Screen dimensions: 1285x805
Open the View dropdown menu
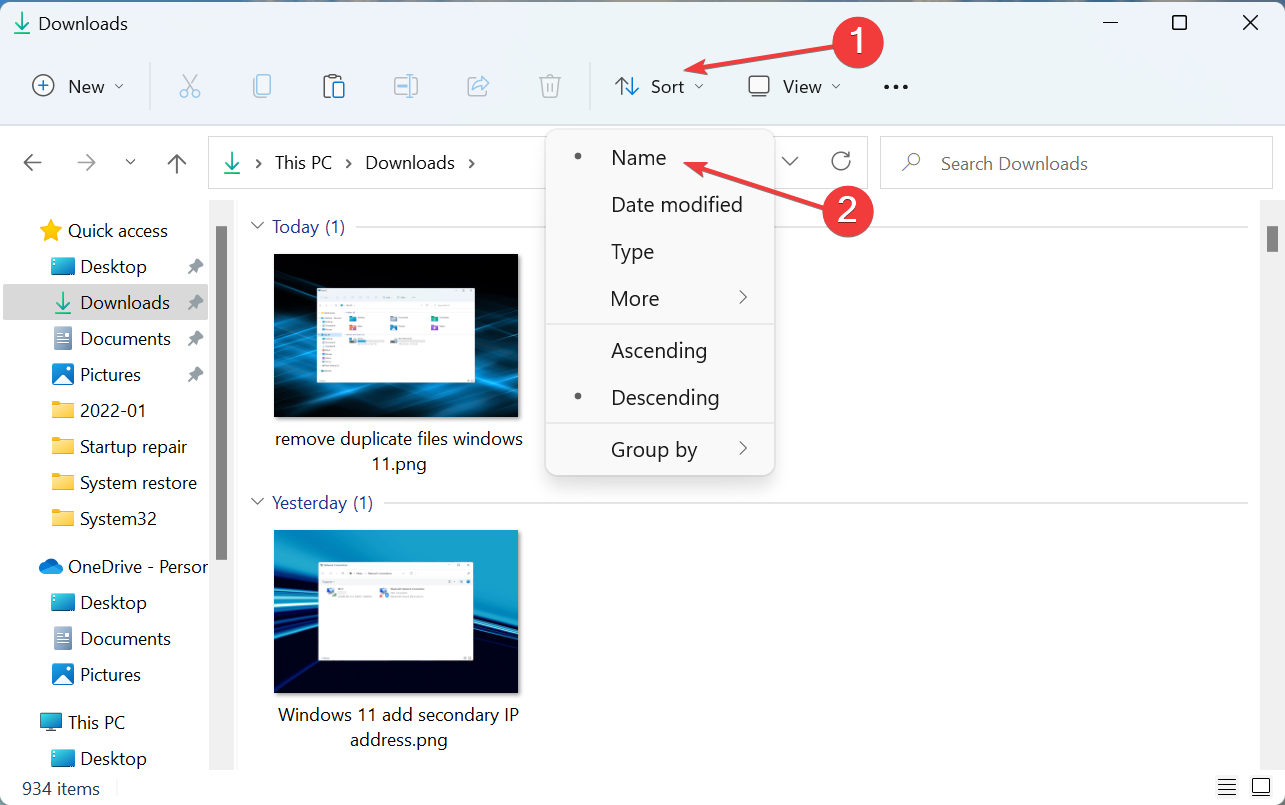pyautogui.click(x=795, y=87)
